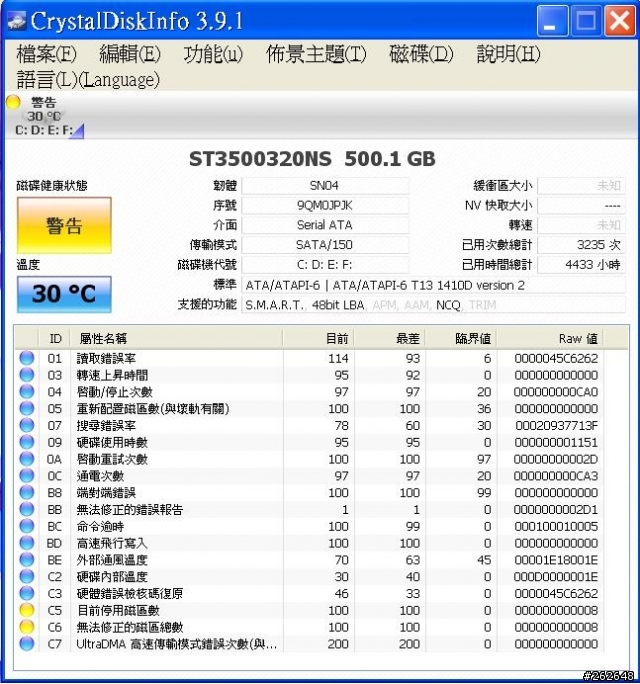The height and width of the screenshot is (684, 640).
Task: Click blue status dot for 07 搜尋錯誤率
Action: pyautogui.click(x=27, y=425)
